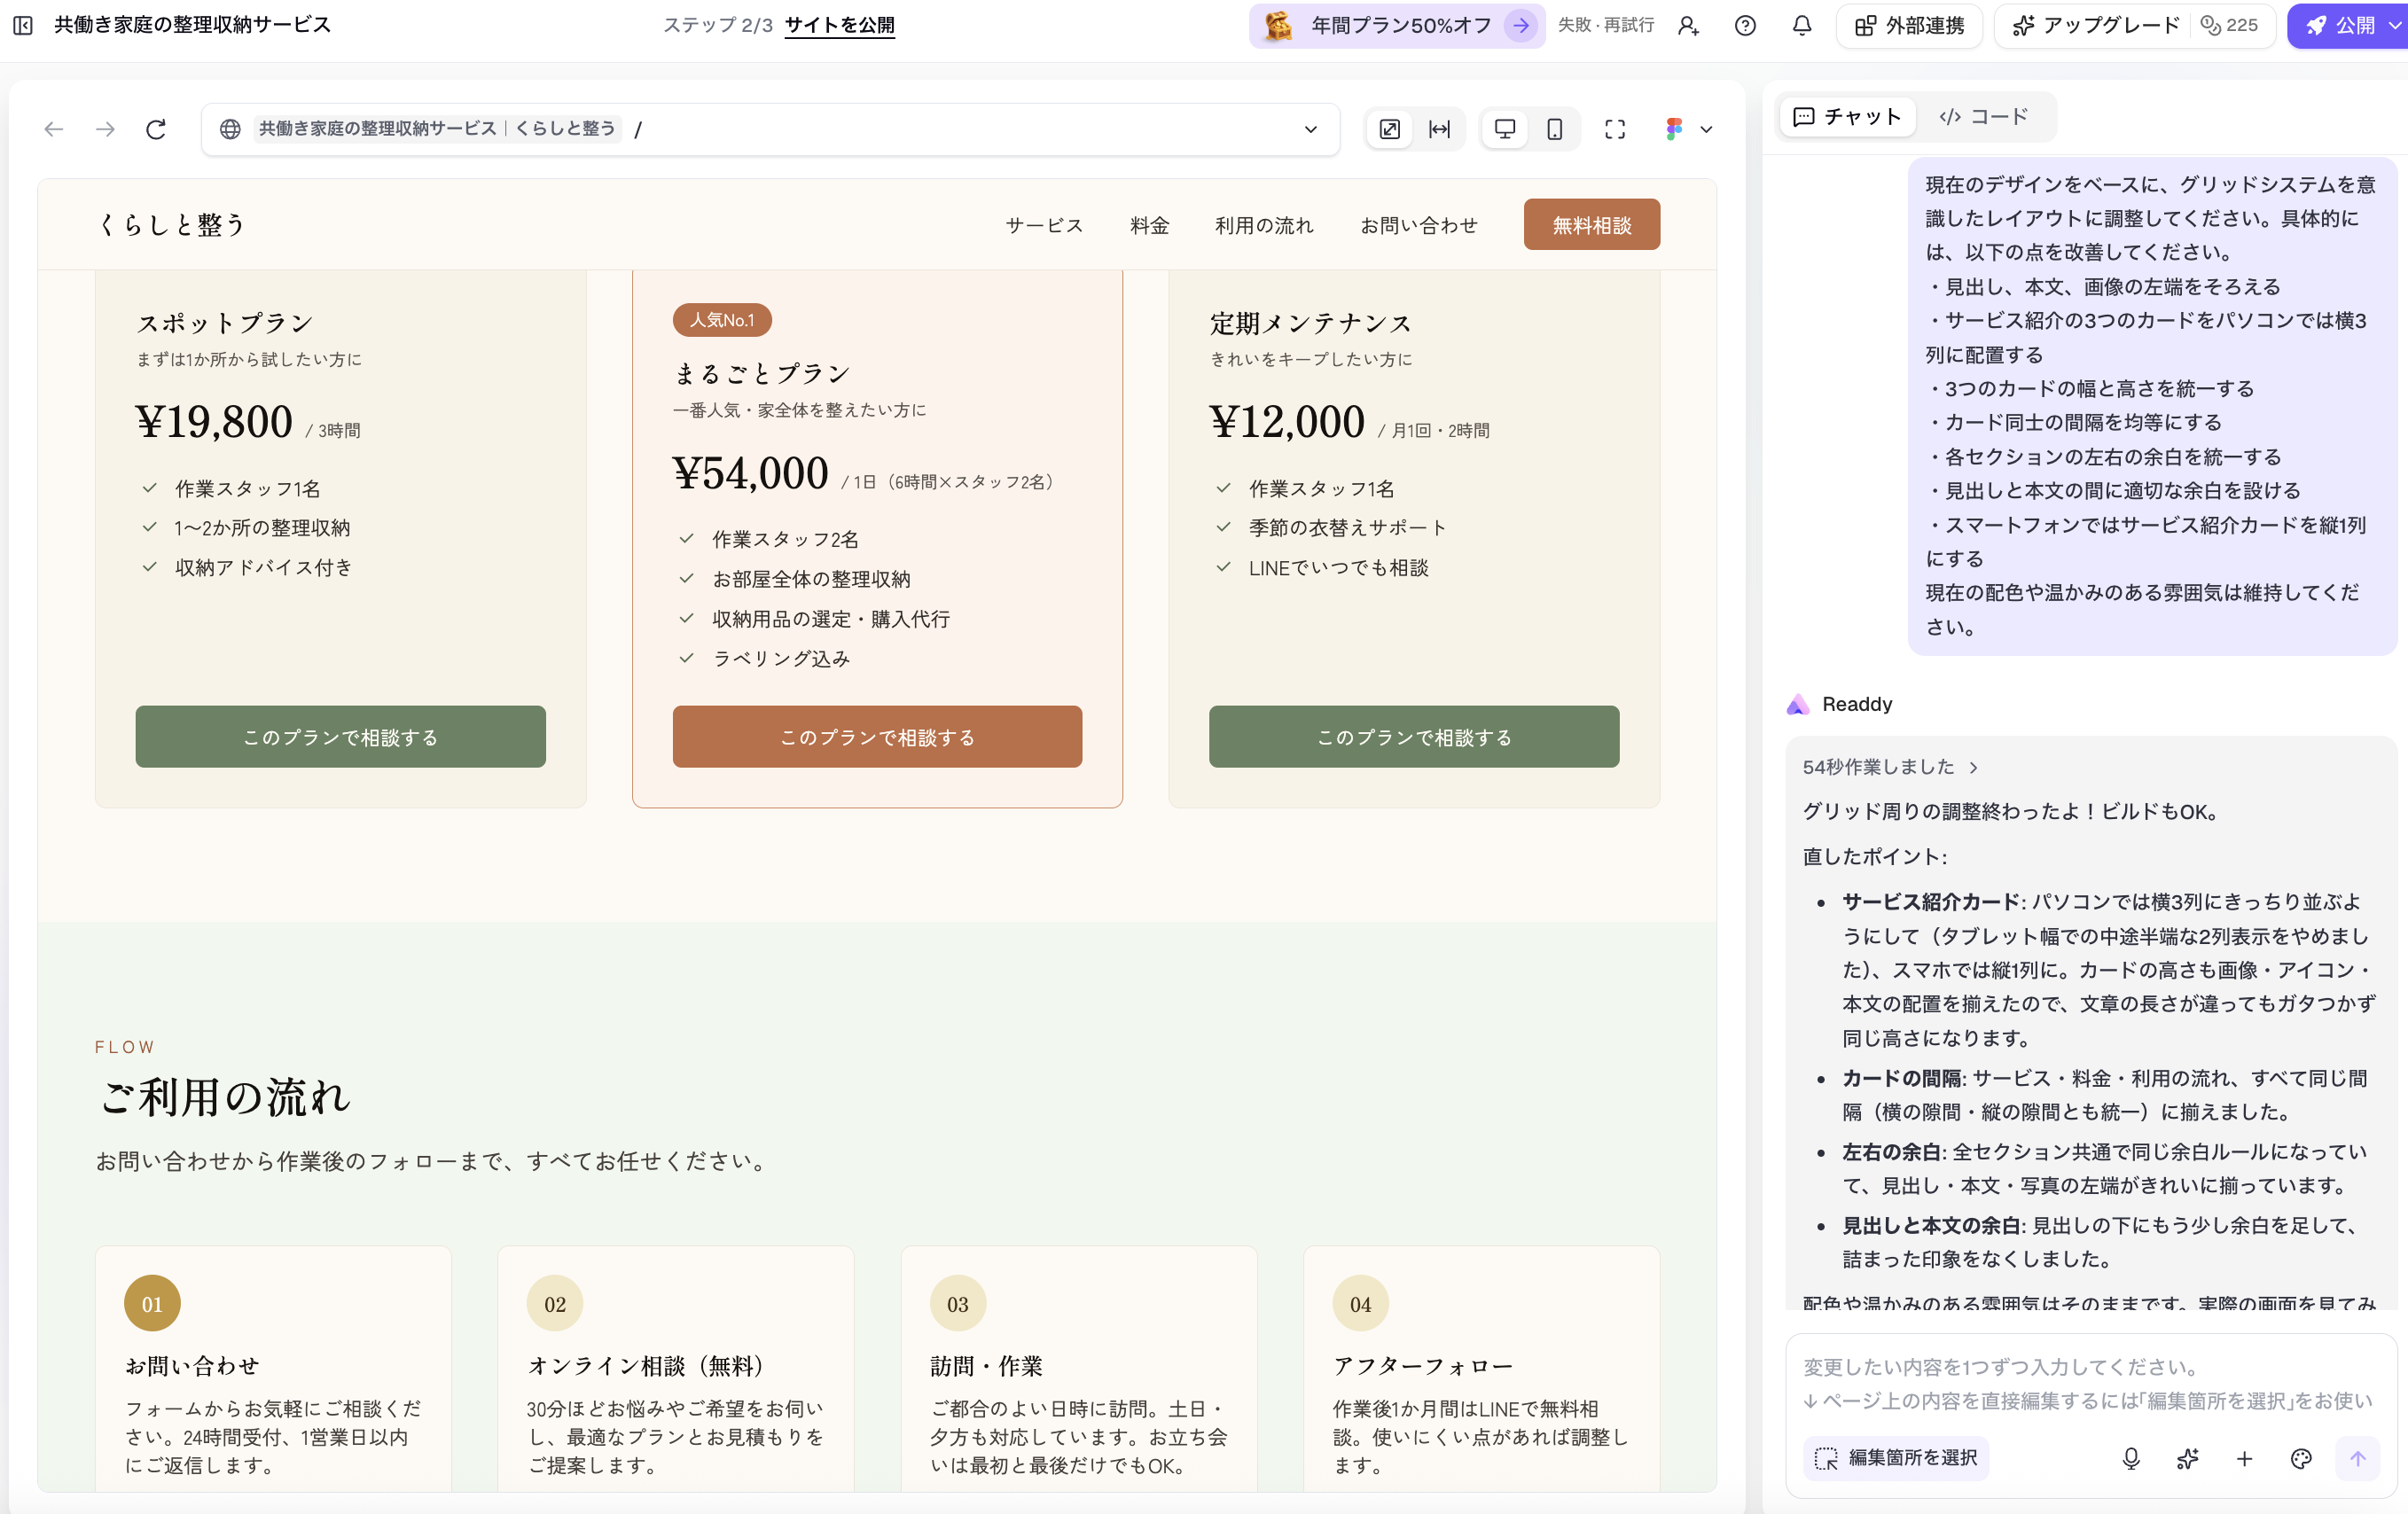Reload the preview page

(x=156, y=129)
